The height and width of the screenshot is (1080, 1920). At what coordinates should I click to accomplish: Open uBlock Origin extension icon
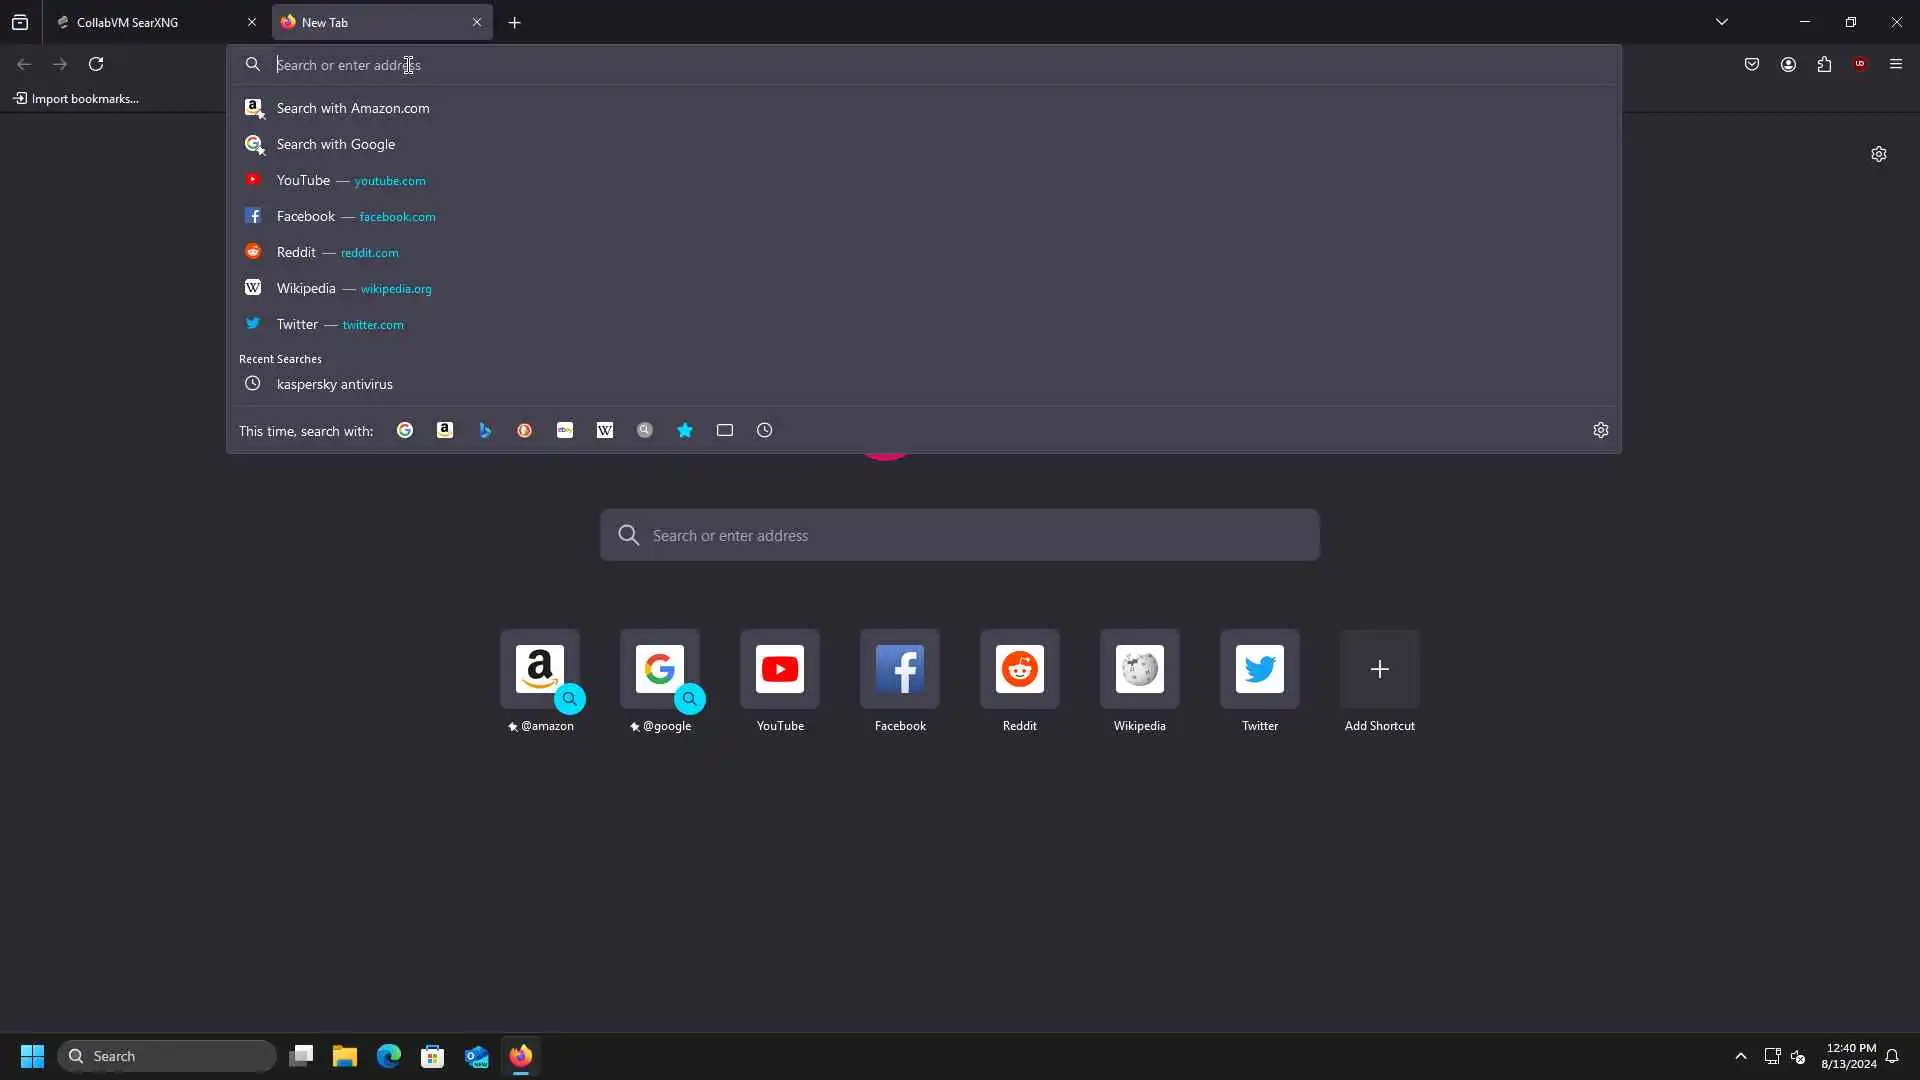[1860, 64]
